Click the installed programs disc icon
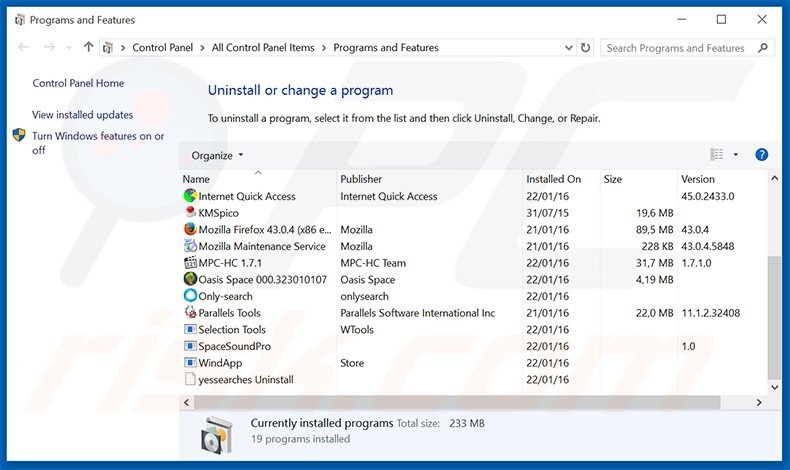Image resolution: width=790 pixels, height=470 pixels. [x=217, y=434]
